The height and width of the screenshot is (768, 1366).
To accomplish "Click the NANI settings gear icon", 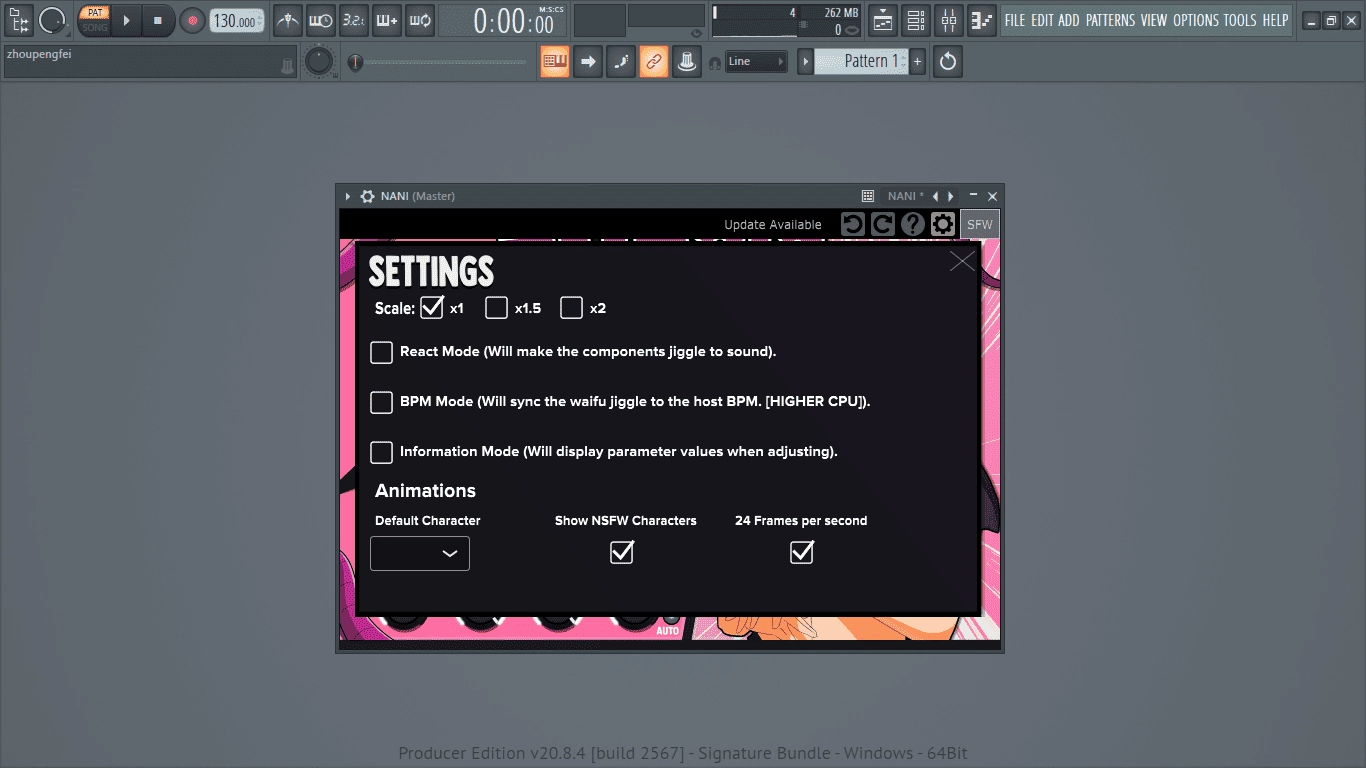I will pos(943,224).
